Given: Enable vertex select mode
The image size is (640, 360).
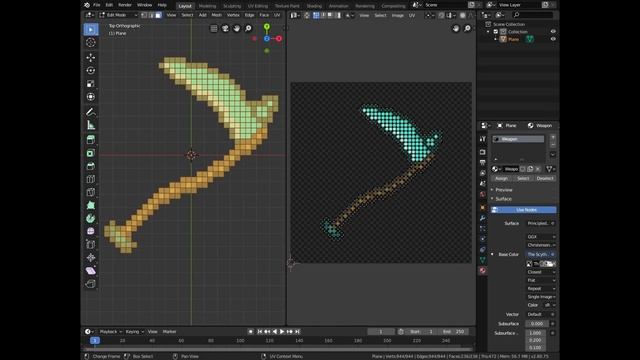Looking at the screenshot, I should coord(144,15).
